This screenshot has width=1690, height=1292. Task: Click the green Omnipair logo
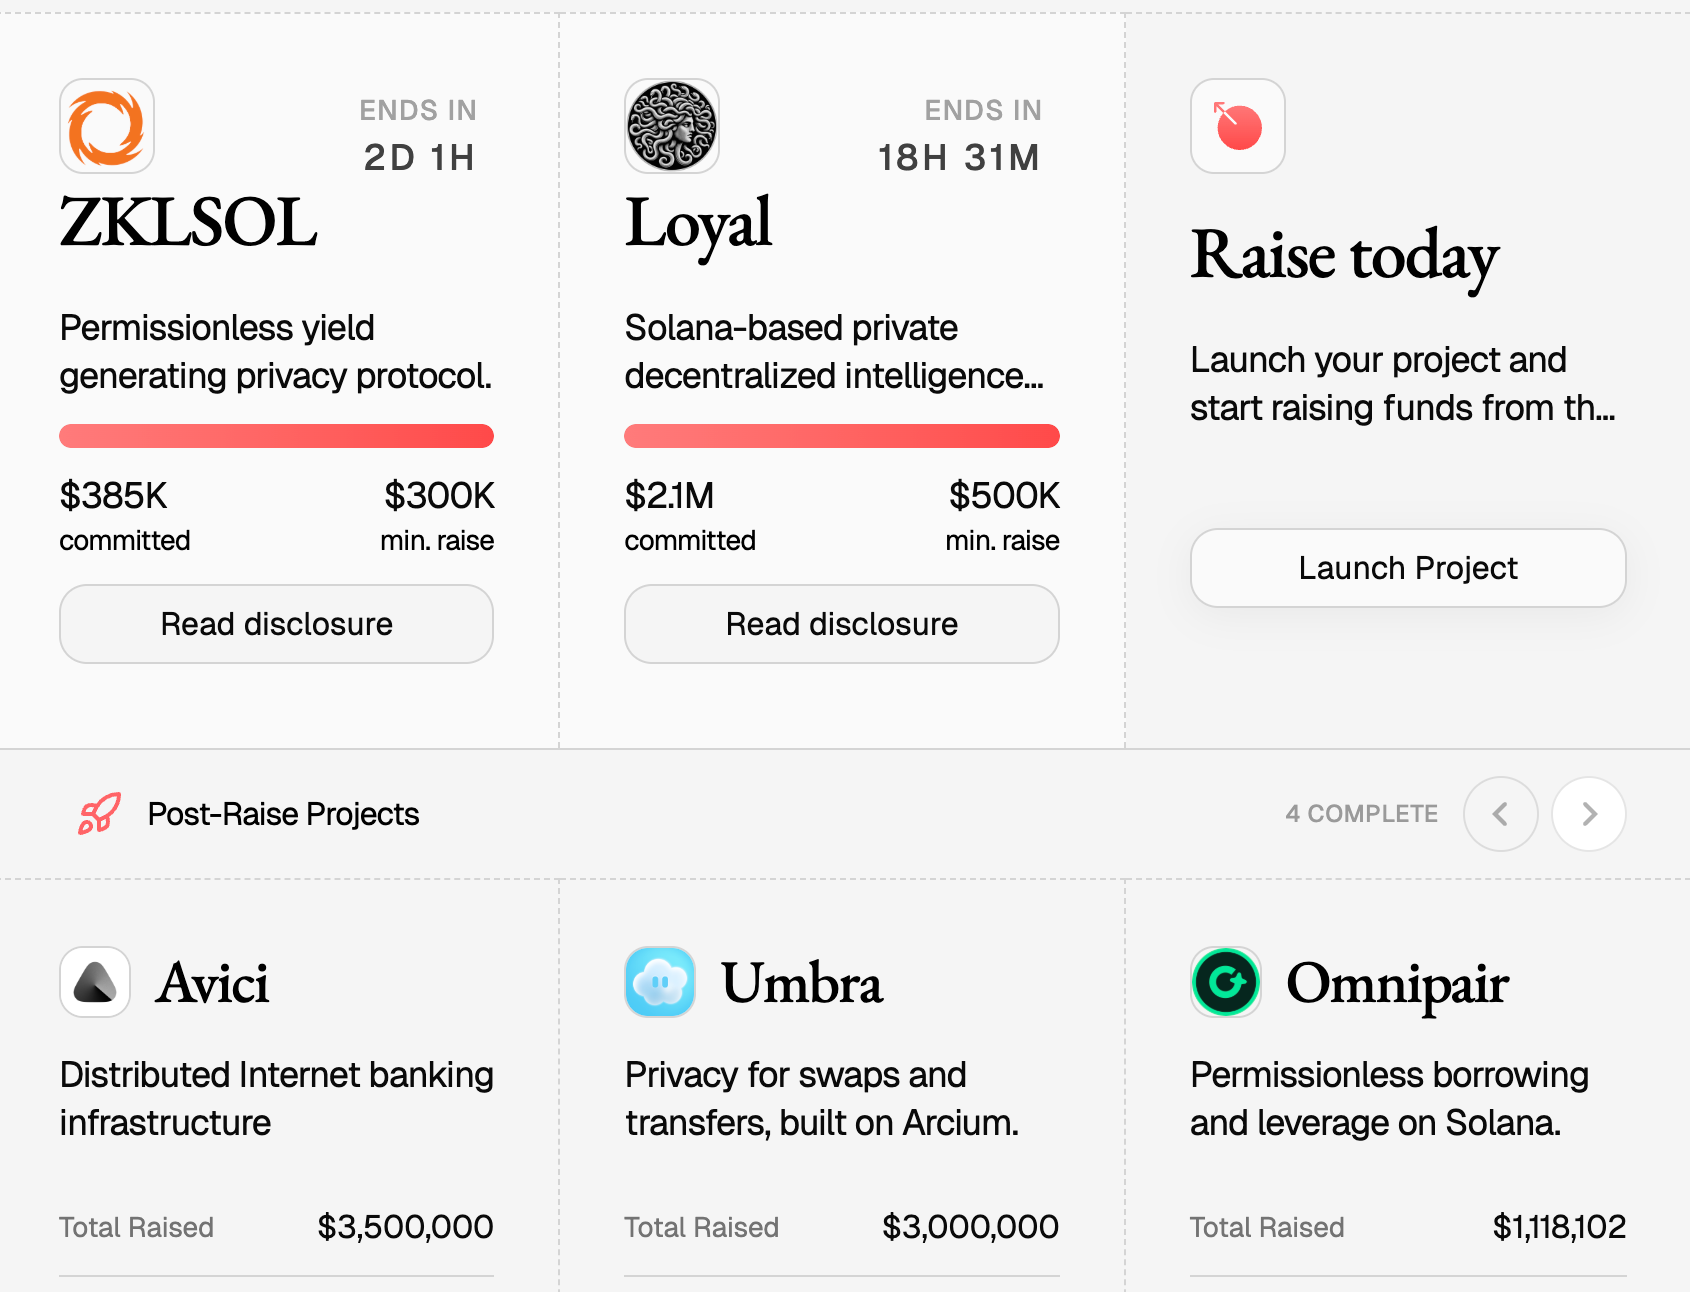(x=1225, y=983)
